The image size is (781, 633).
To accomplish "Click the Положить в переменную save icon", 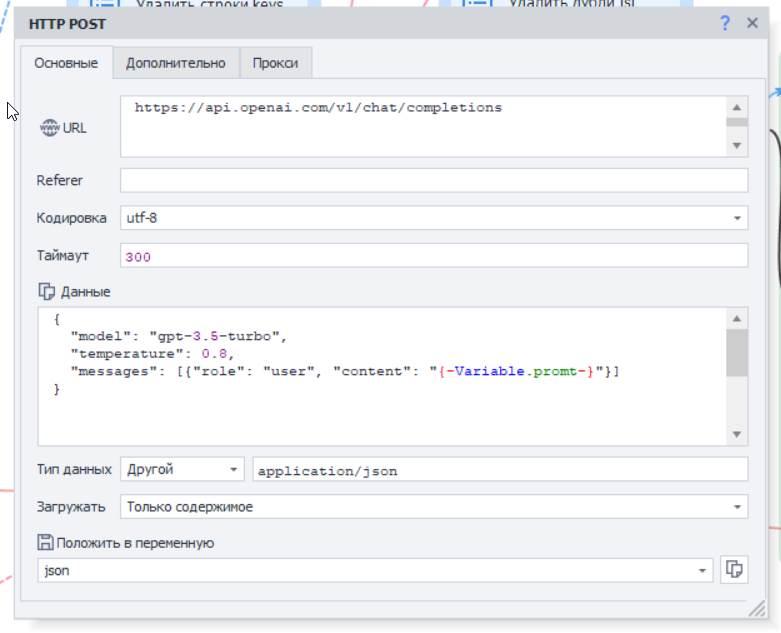I will [x=45, y=542].
